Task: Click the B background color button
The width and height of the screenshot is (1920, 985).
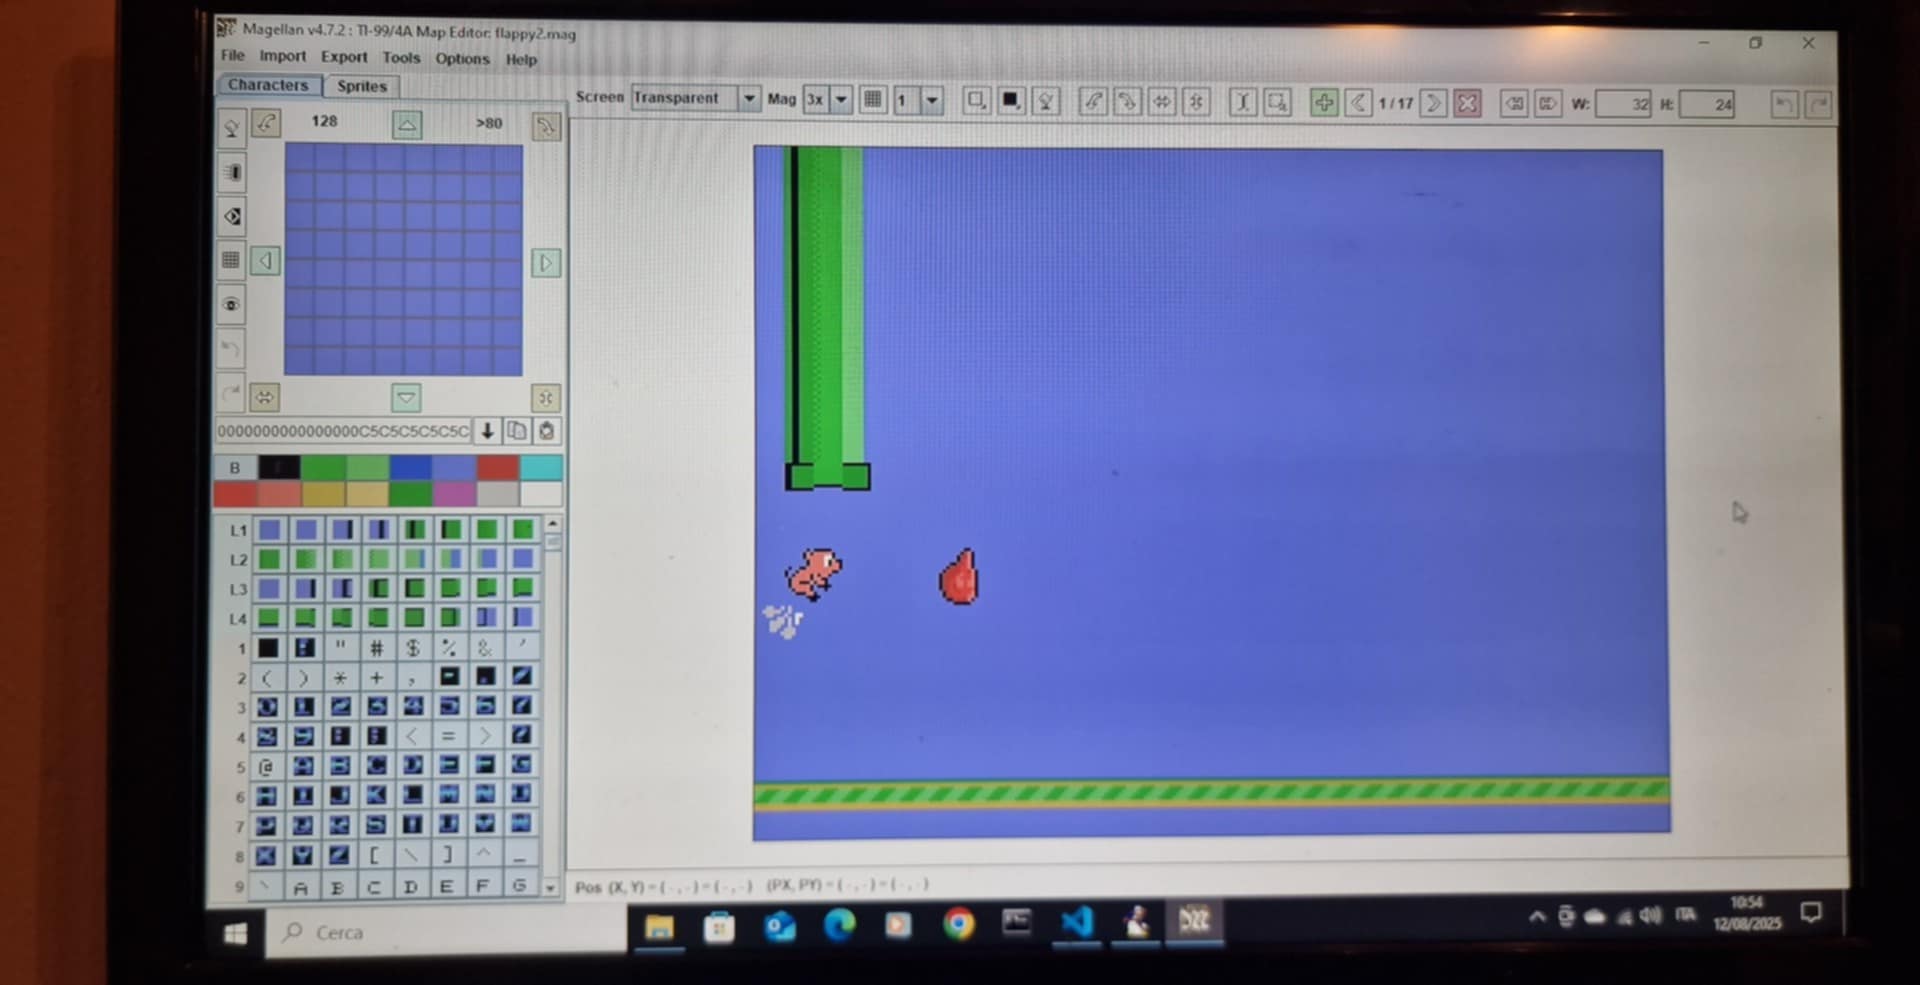Action: pos(235,467)
